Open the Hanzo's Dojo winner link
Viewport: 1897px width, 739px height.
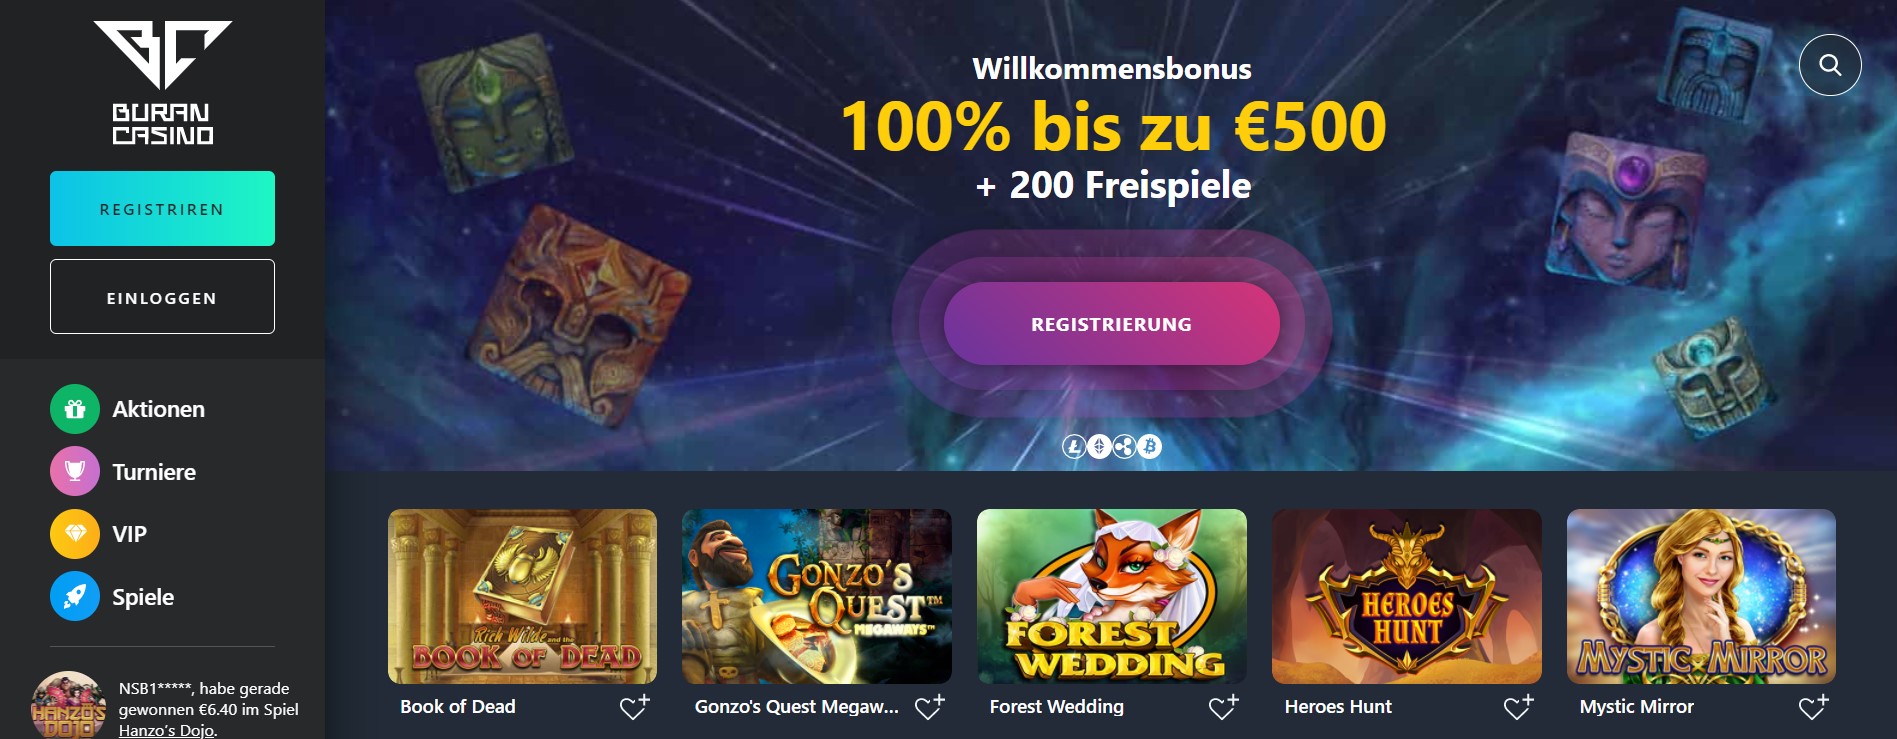[x=166, y=730]
